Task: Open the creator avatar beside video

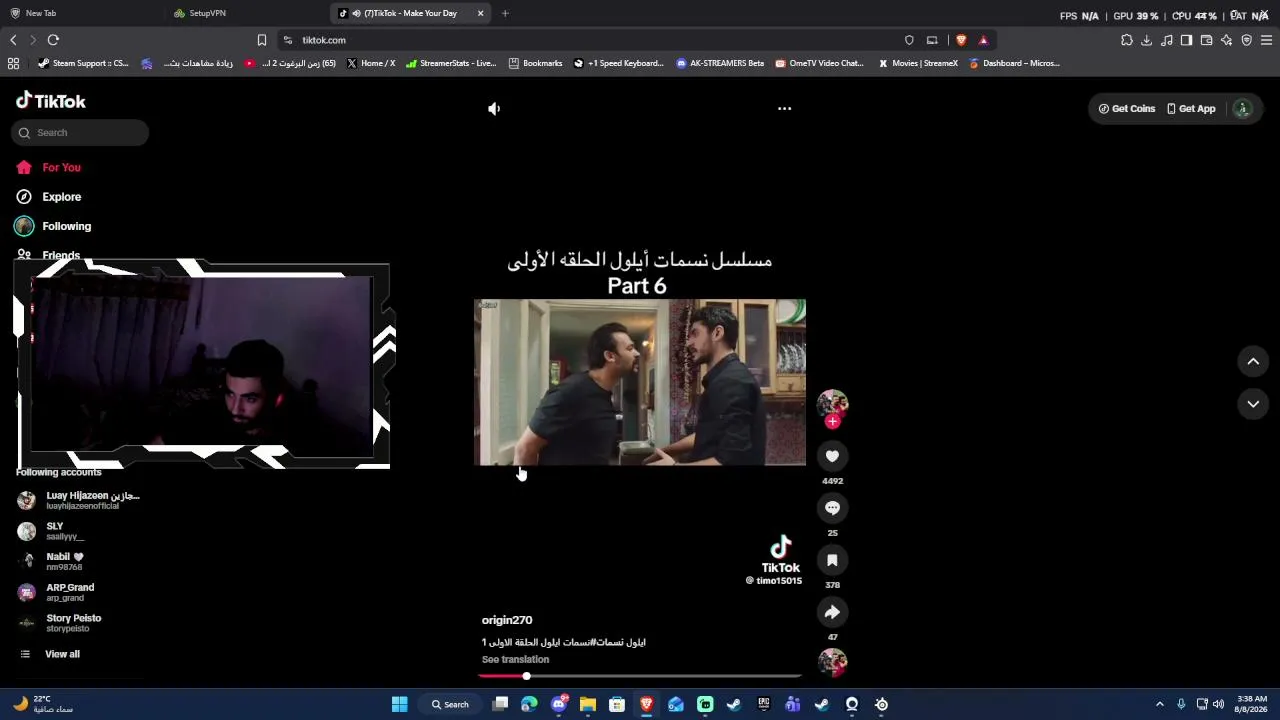Action: 832,402
